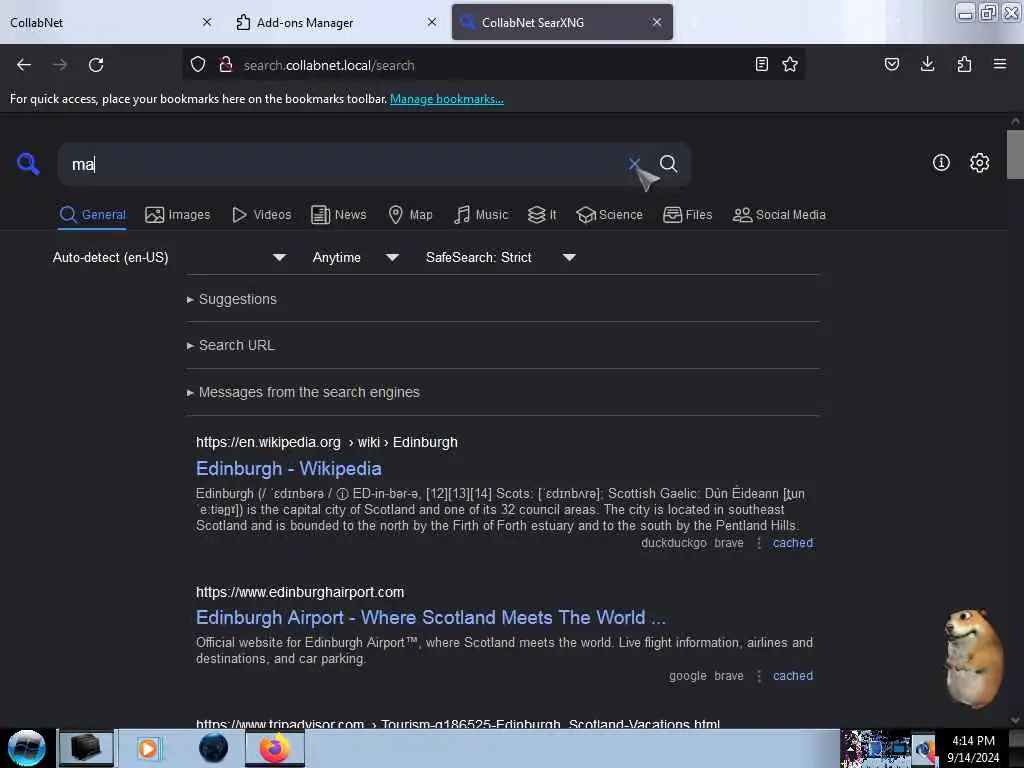Bookmark this page with the star
The height and width of the screenshot is (768, 1024).
point(790,64)
